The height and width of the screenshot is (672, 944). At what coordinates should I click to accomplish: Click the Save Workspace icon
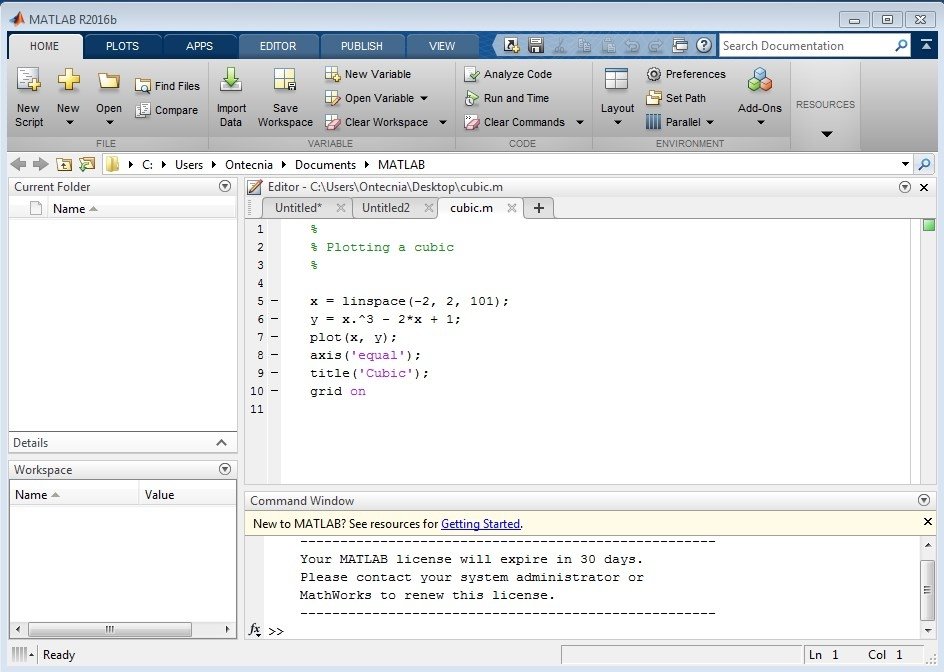[x=285, y=81]
